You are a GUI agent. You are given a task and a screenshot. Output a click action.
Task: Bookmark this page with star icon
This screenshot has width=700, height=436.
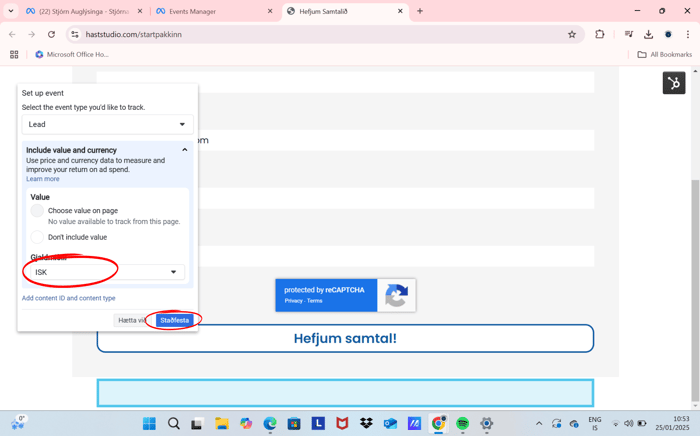[571, 34]
